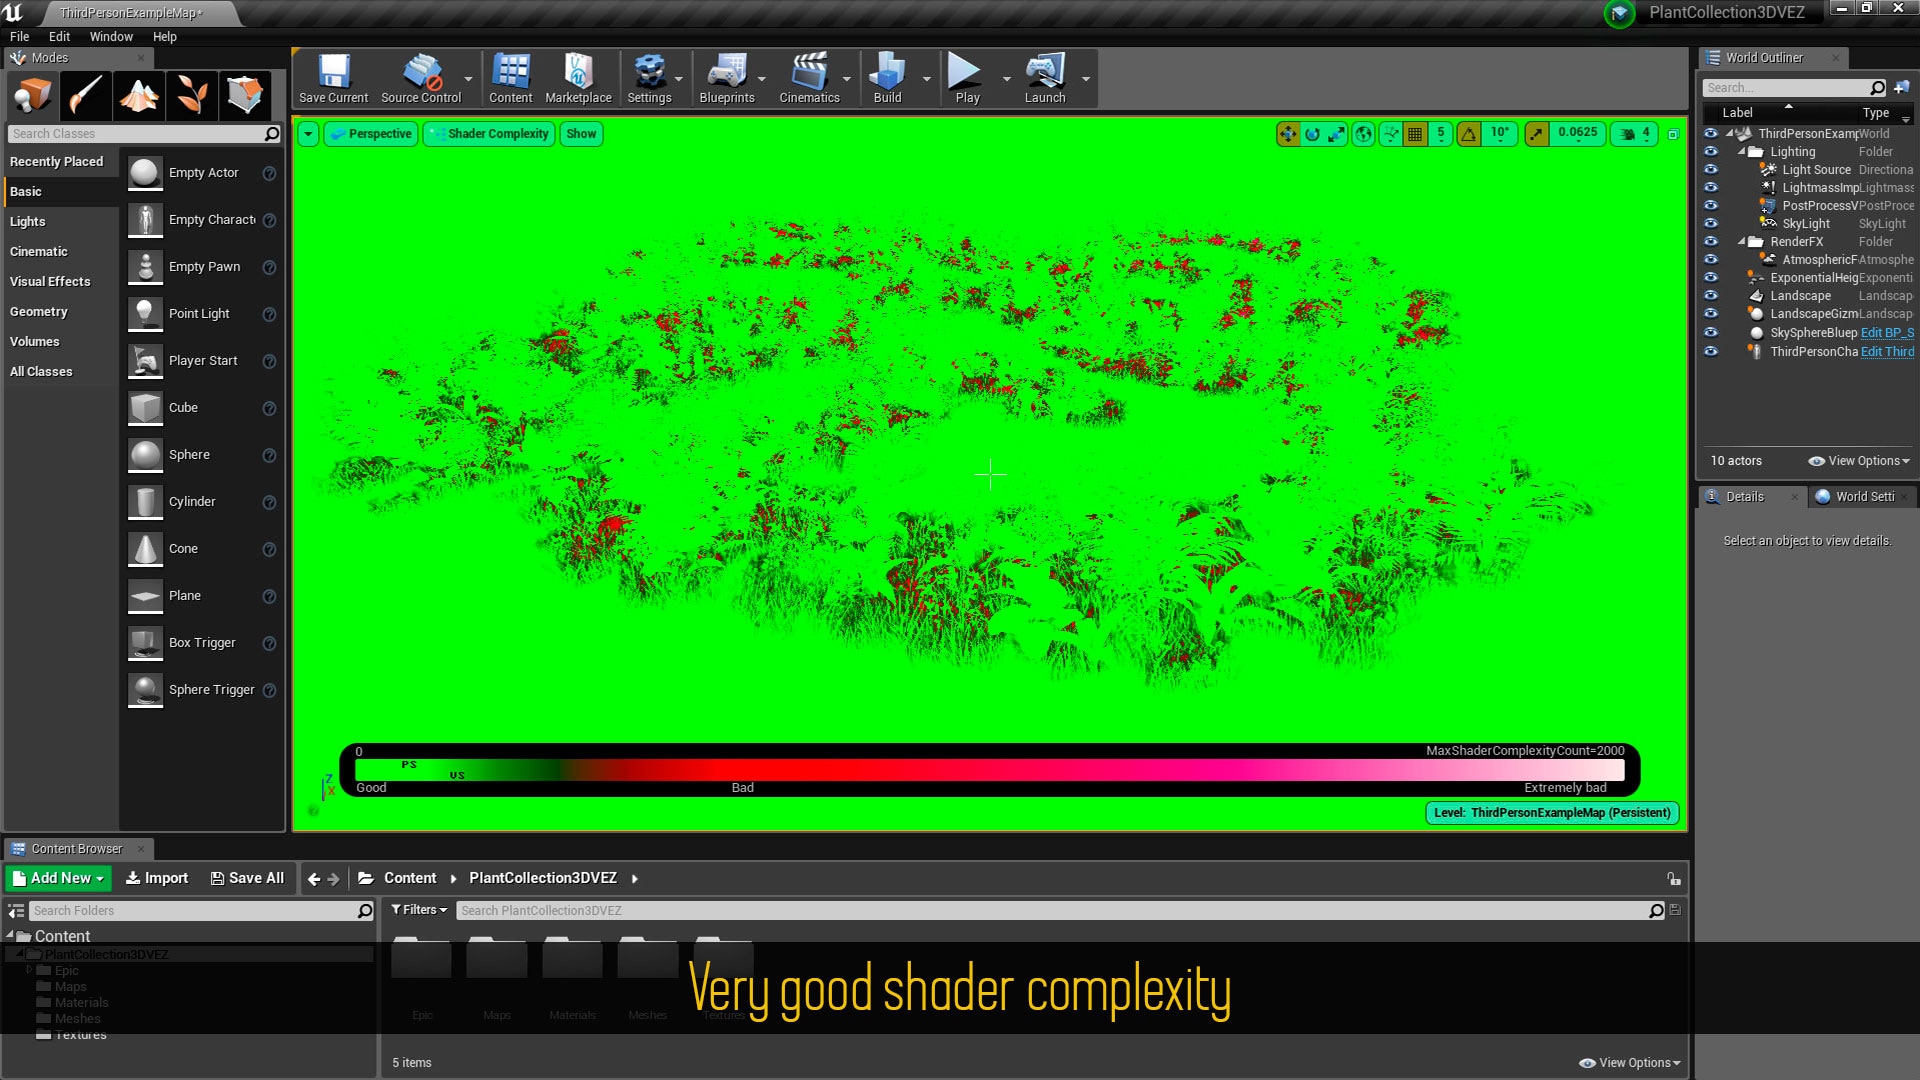Open the Window menu
Screen dimensions: 1920x1080
tap(111, 37)
